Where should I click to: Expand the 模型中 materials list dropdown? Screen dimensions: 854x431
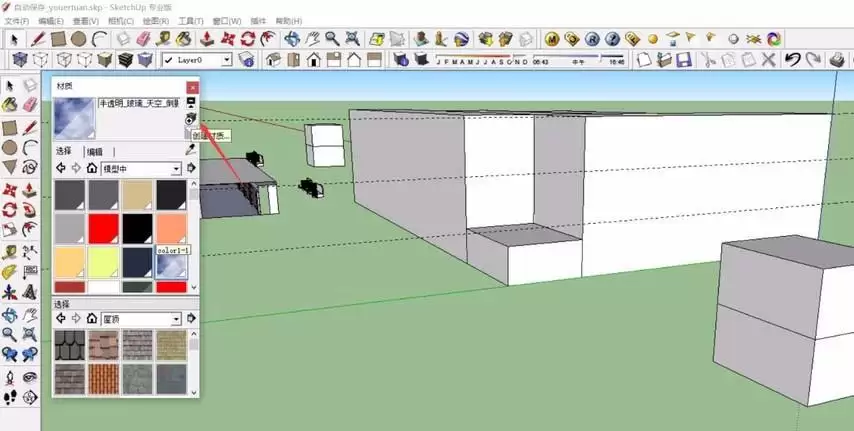pyautogui.click(x=141, y=169)
